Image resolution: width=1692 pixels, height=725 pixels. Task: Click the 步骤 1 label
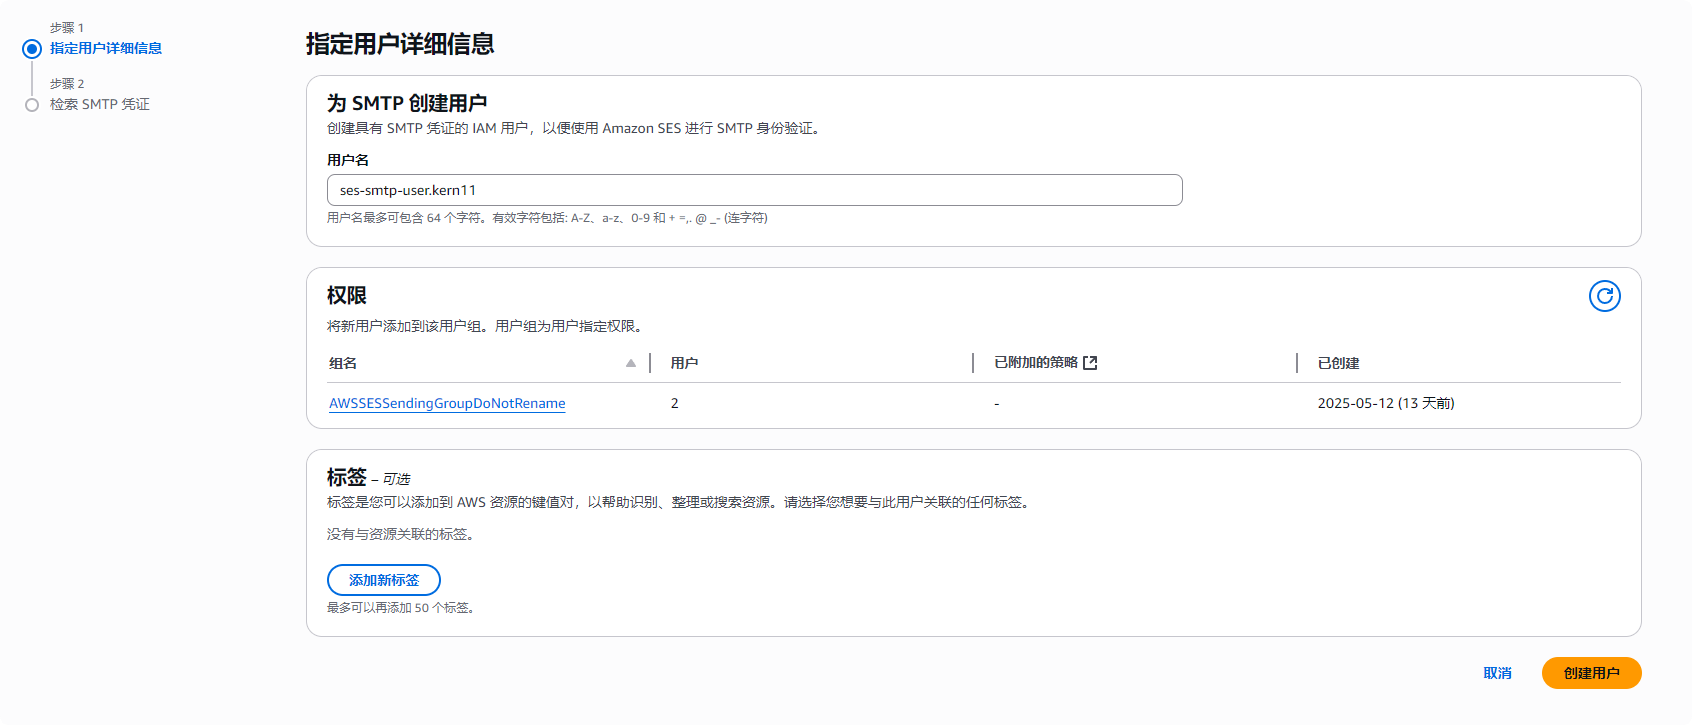click(67, 28)
